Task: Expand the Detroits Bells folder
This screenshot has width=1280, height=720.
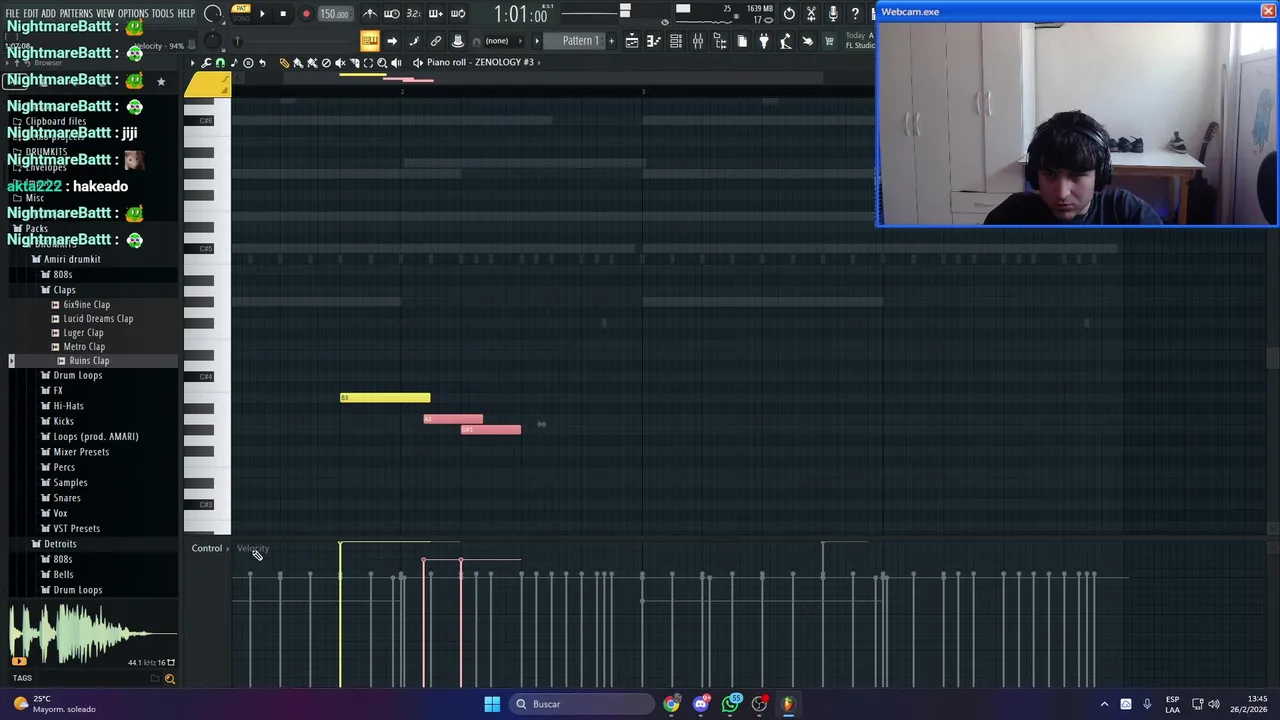Action: [63, 575]
